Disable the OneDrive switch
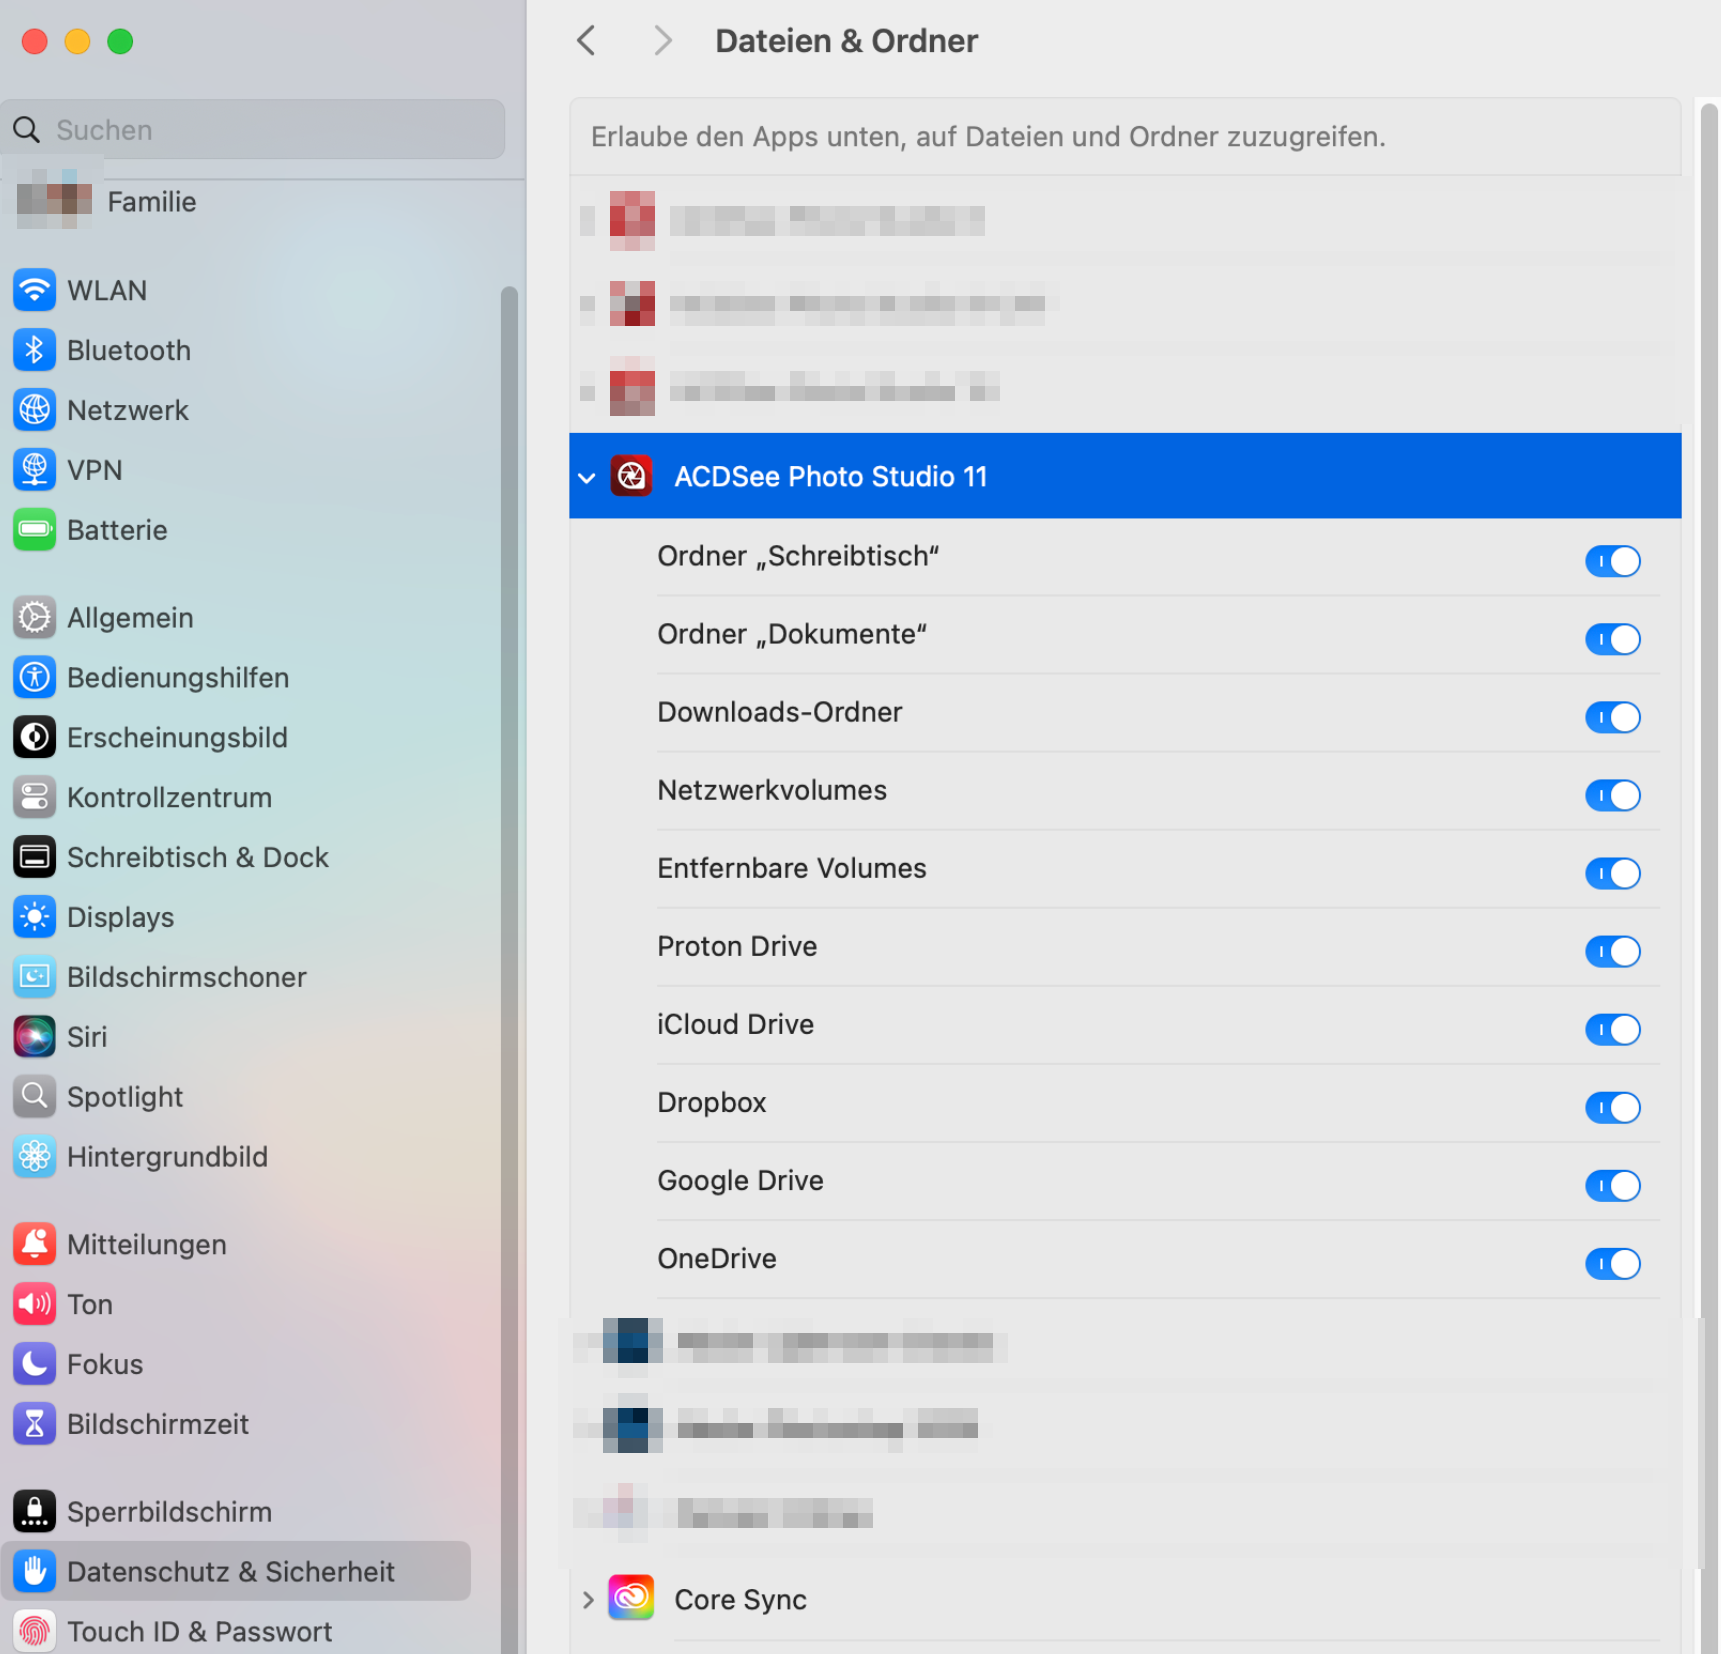 1612,1263
